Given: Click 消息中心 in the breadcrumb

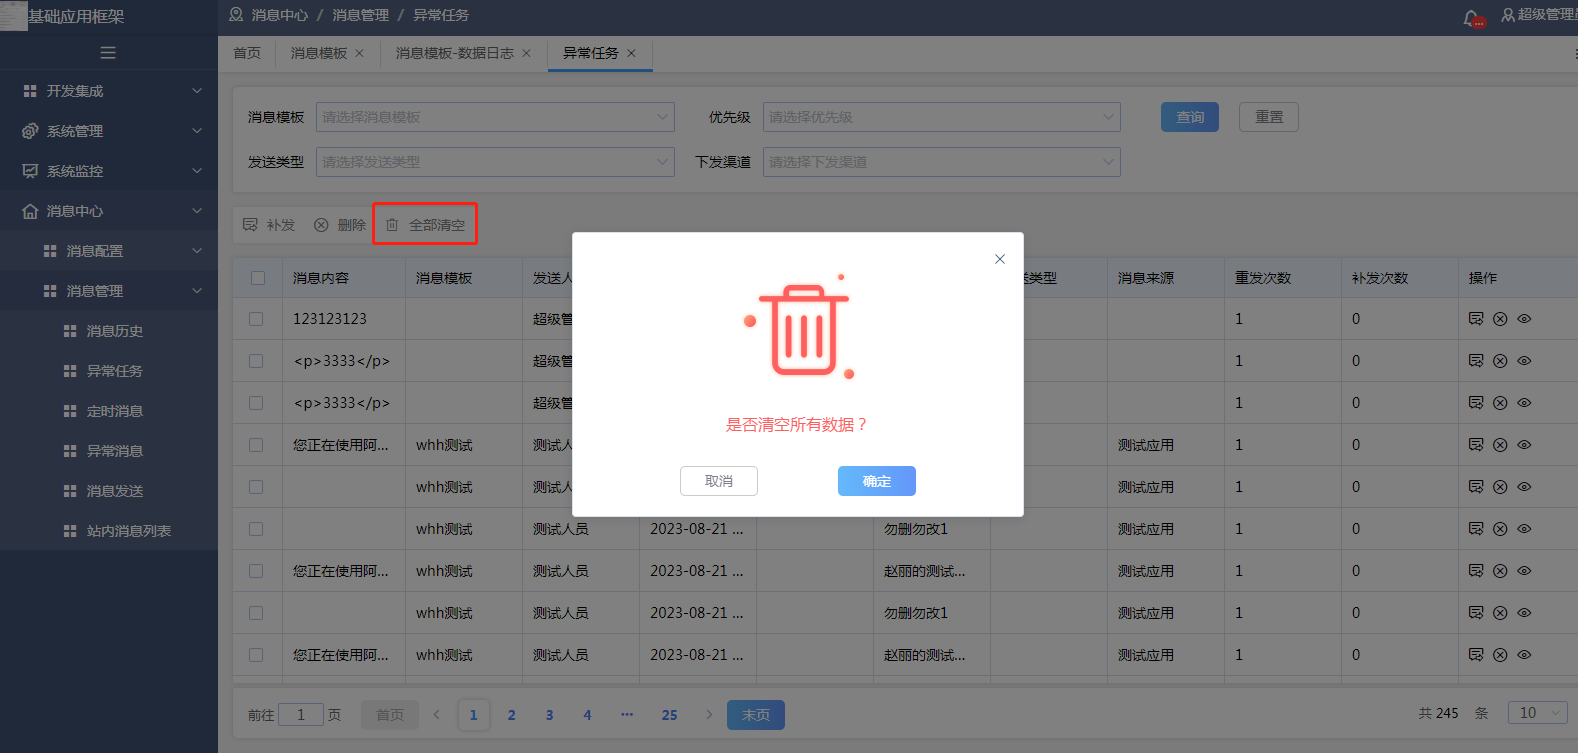Looking at the screenshot, I should (x=279, y=15).
